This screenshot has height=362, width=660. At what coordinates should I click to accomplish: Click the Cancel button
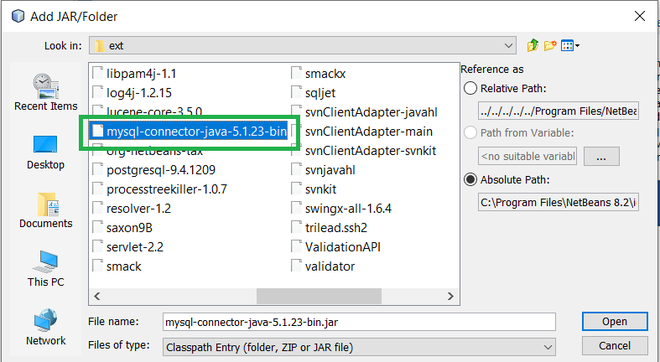click(615, 346)
